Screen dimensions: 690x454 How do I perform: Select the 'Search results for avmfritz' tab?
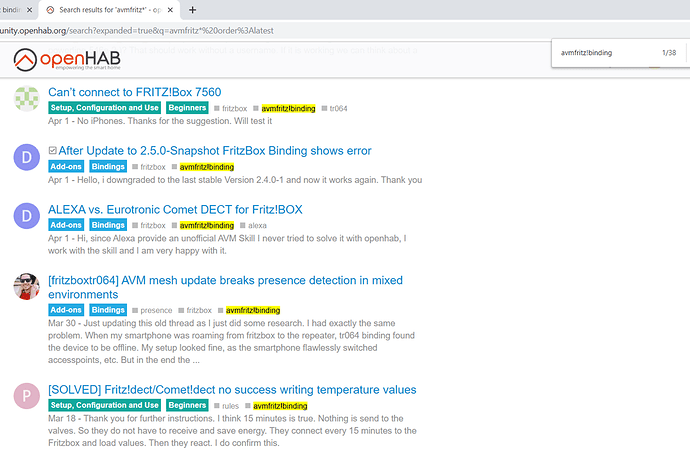110,10
